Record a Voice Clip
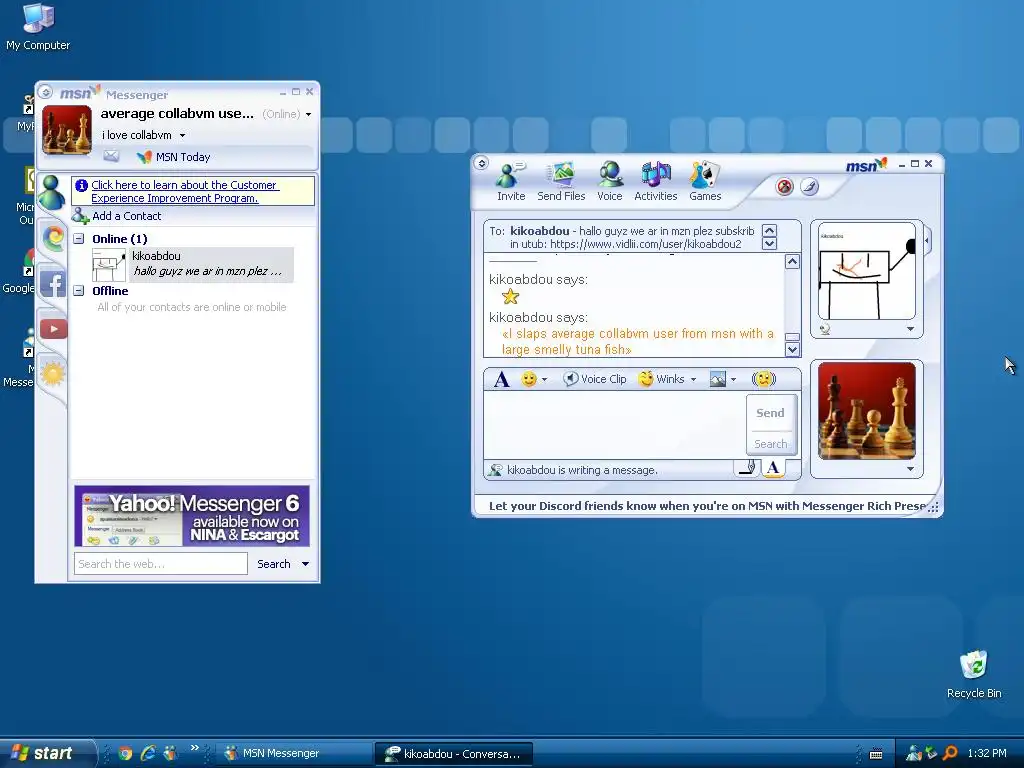1024x768 pixels. click(x=595, y=379)
